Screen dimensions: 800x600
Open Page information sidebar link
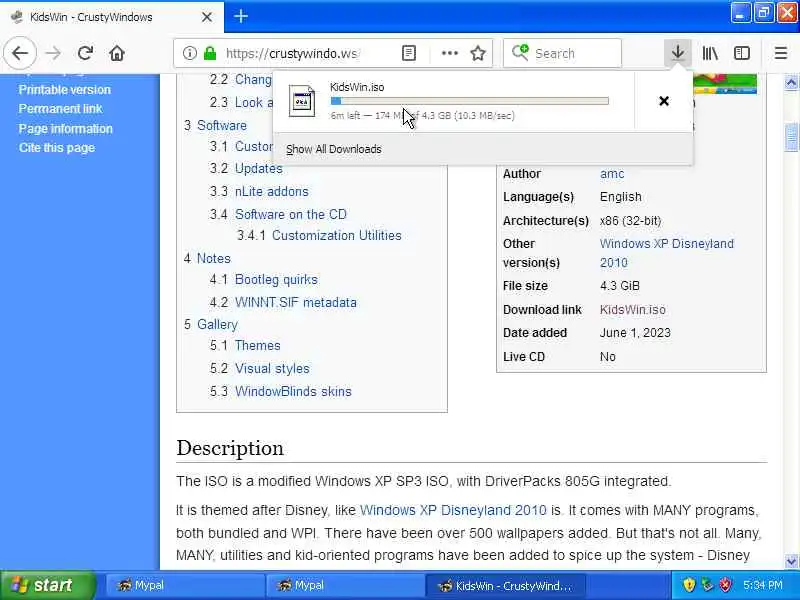[x=65, y=129]
